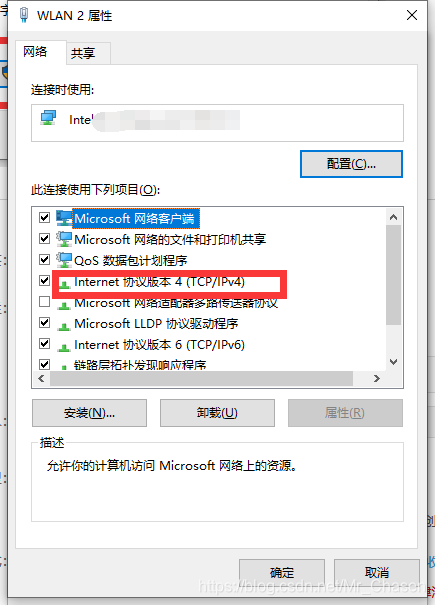Click the QoS 数据包计划程序 icon

click(64, 260)
